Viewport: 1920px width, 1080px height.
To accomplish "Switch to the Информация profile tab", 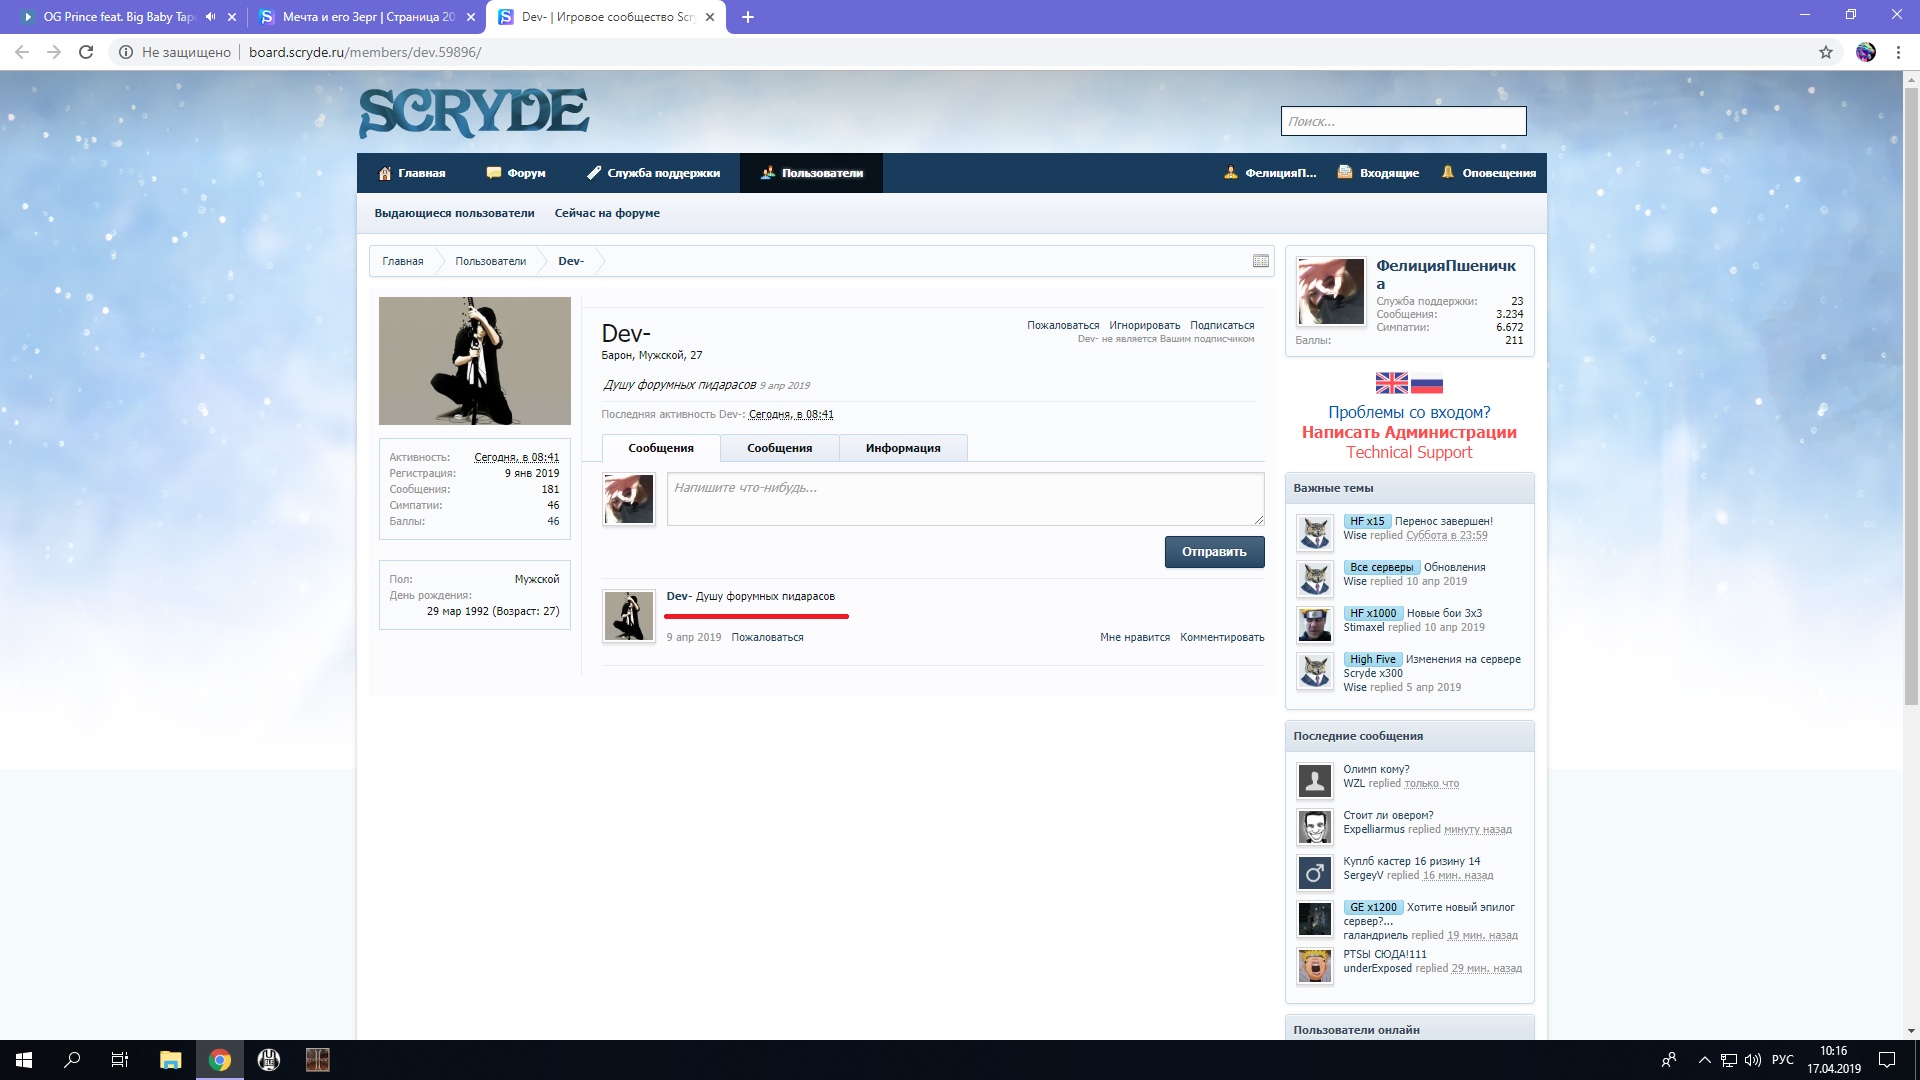I will coord(903,448).
